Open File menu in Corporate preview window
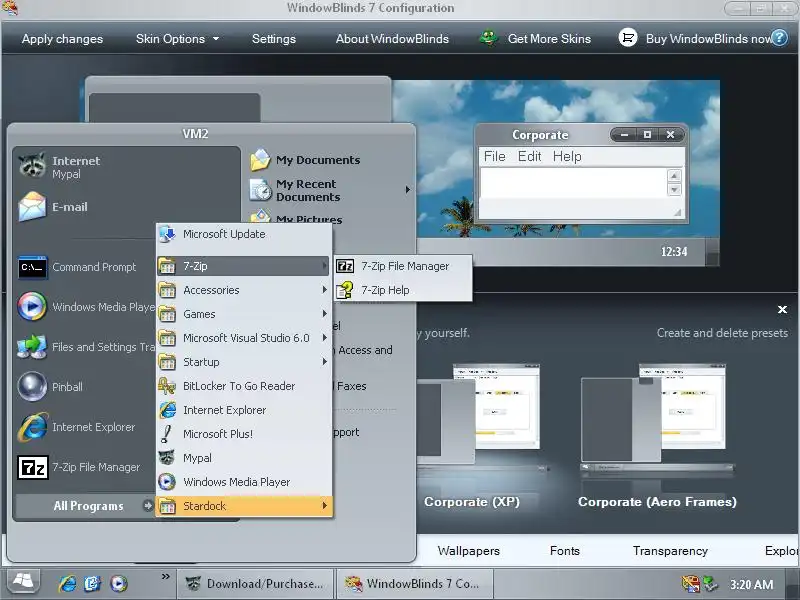Viewport: 800px width, 600px height. point(494,156)
